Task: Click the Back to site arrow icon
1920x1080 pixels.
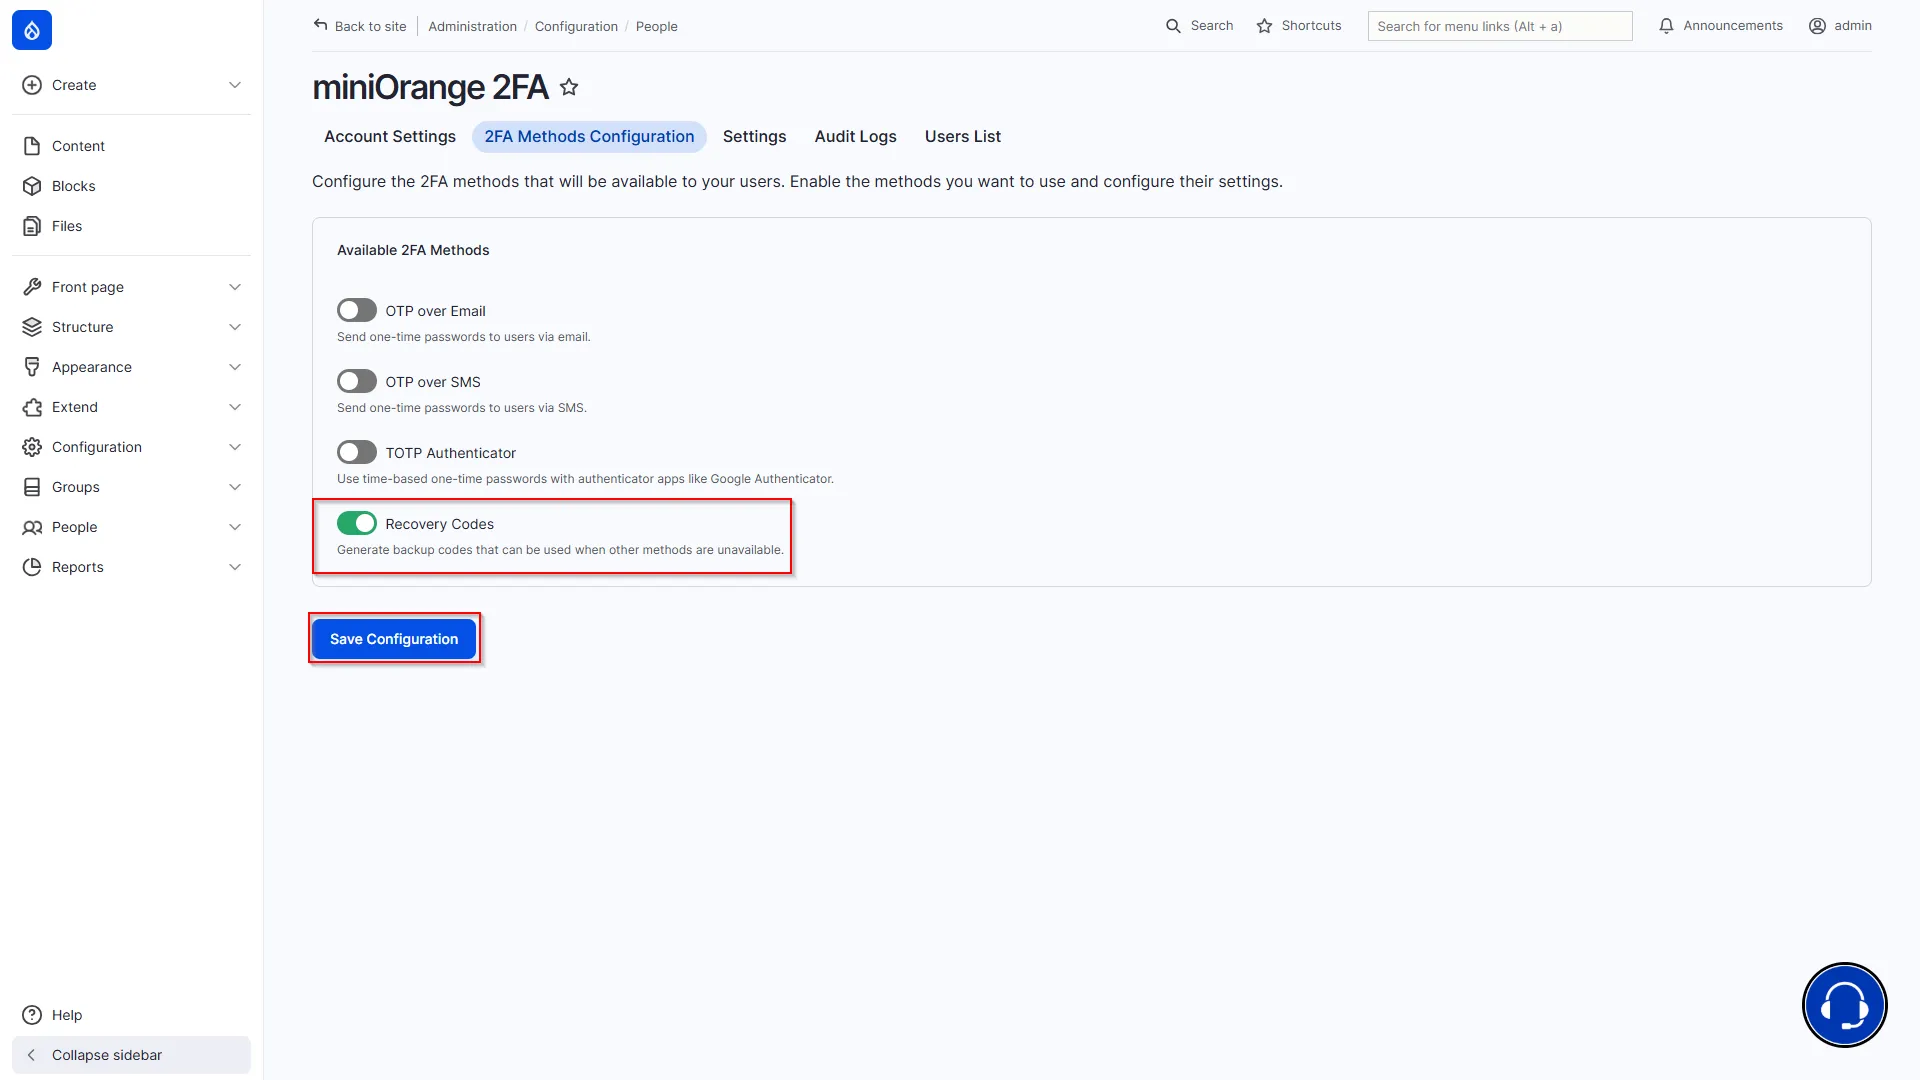Action: 320,25
